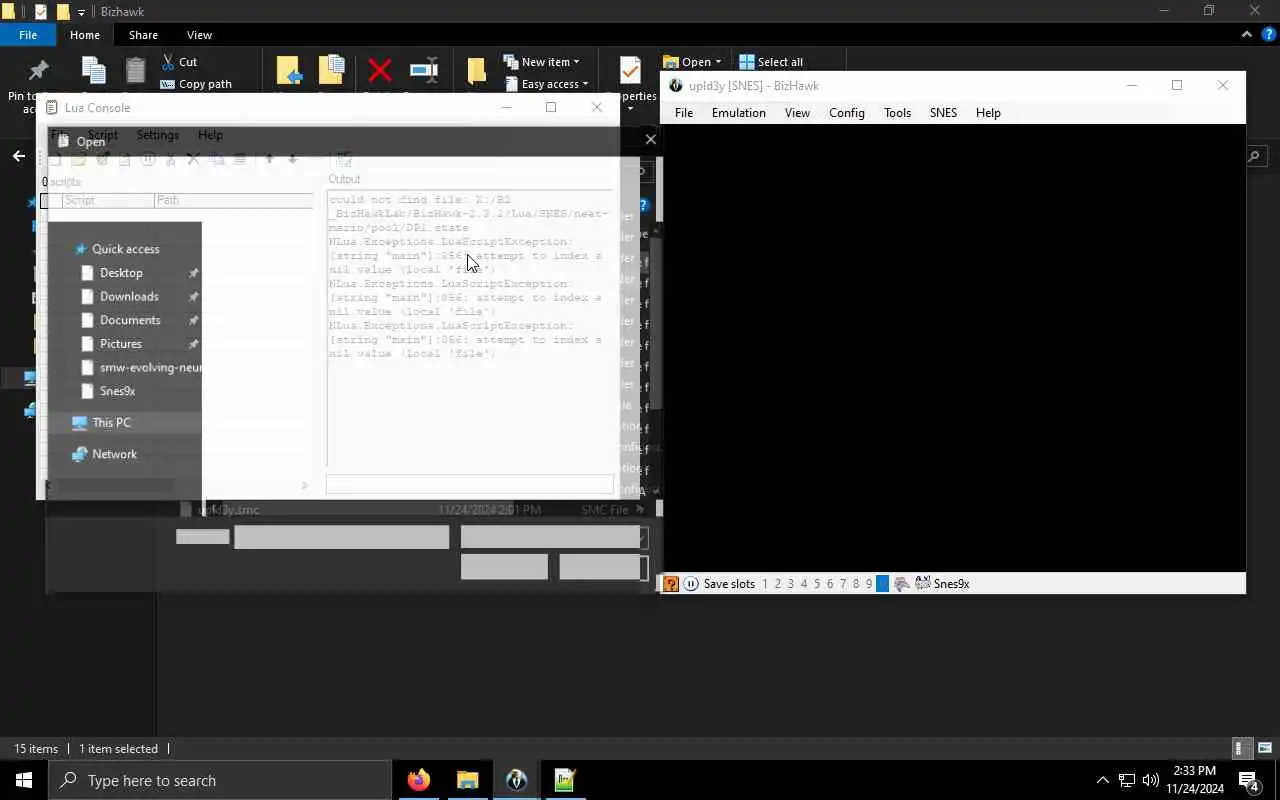Click the red Delete X icon
Viewport: 1280px width, 800px height.
point(380,71)
